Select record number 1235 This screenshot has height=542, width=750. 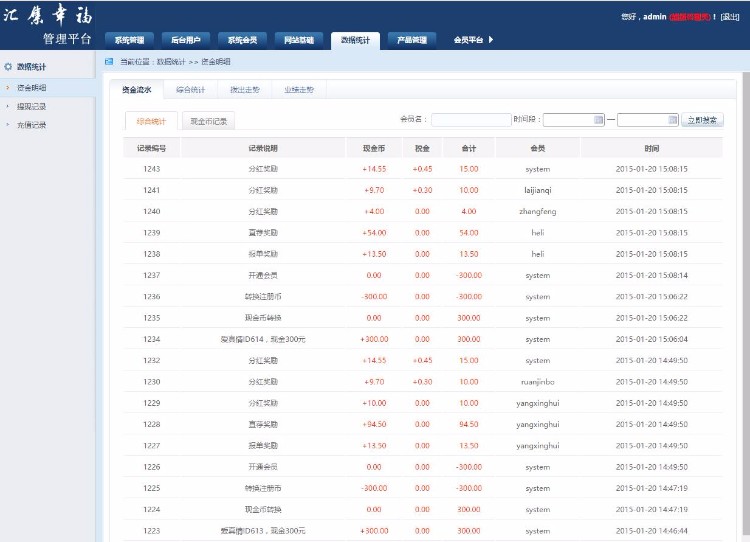click(152, 318)
